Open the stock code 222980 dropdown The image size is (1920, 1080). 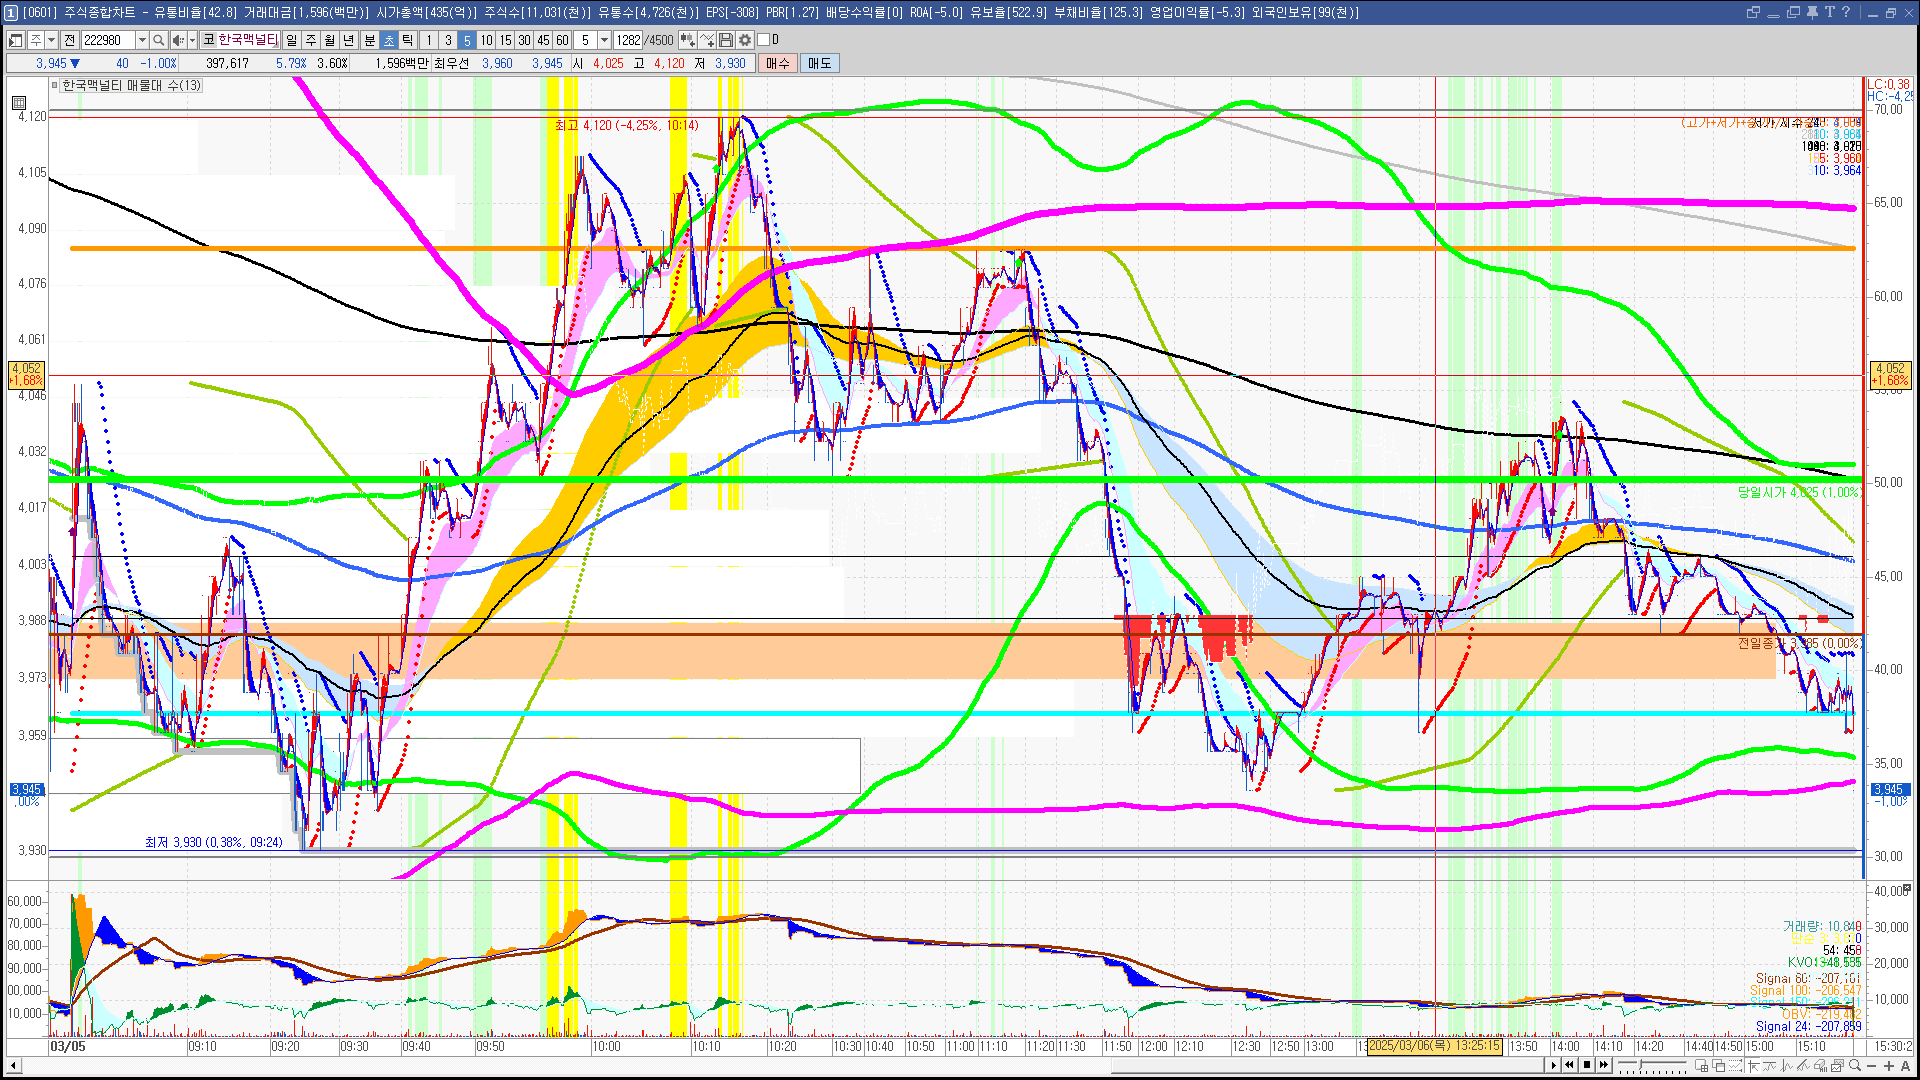coord(142,40)
